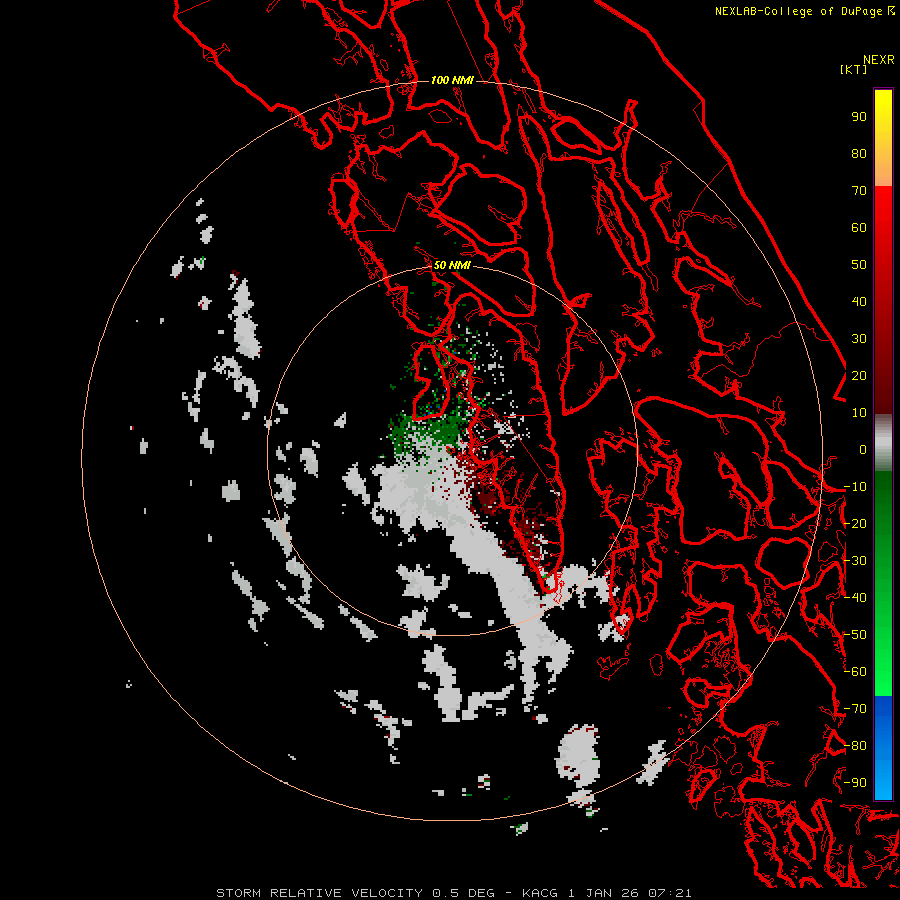Click the STORM RELATIVE VELOCITY caption text

click(320, 893)
